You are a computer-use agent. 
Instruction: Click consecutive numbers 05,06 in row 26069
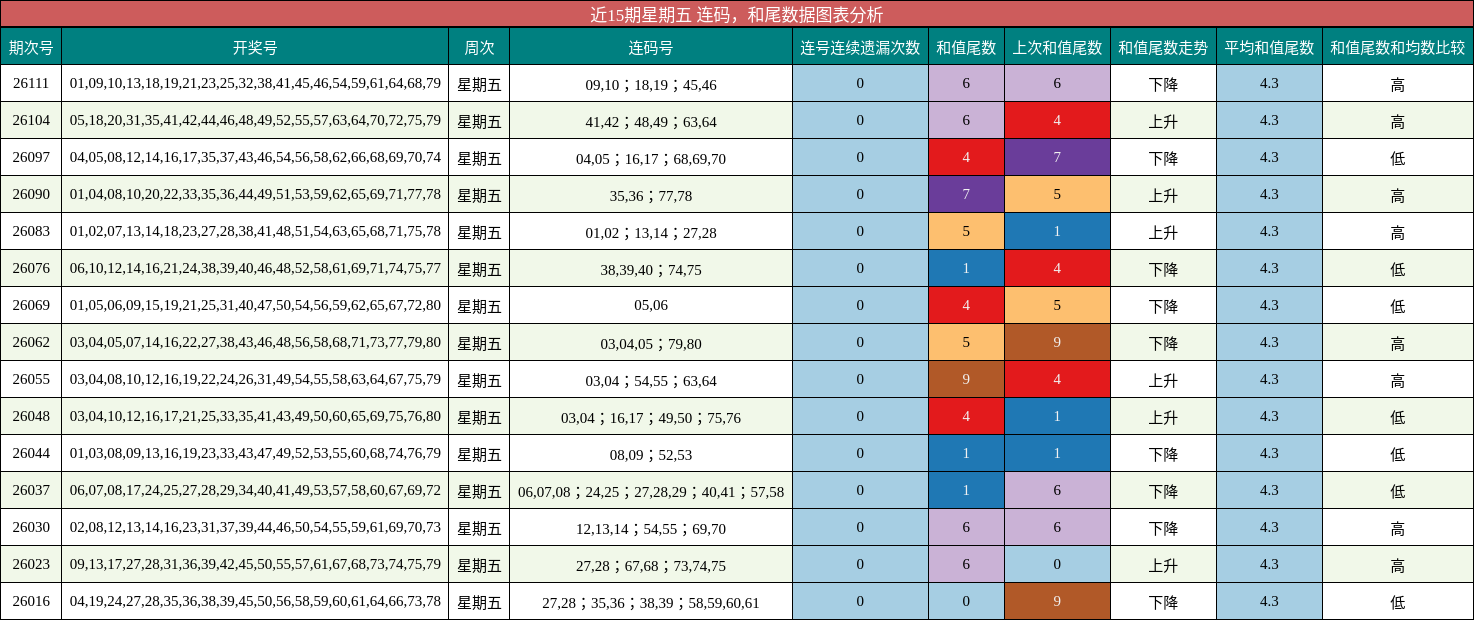click(x=651, y=307)
